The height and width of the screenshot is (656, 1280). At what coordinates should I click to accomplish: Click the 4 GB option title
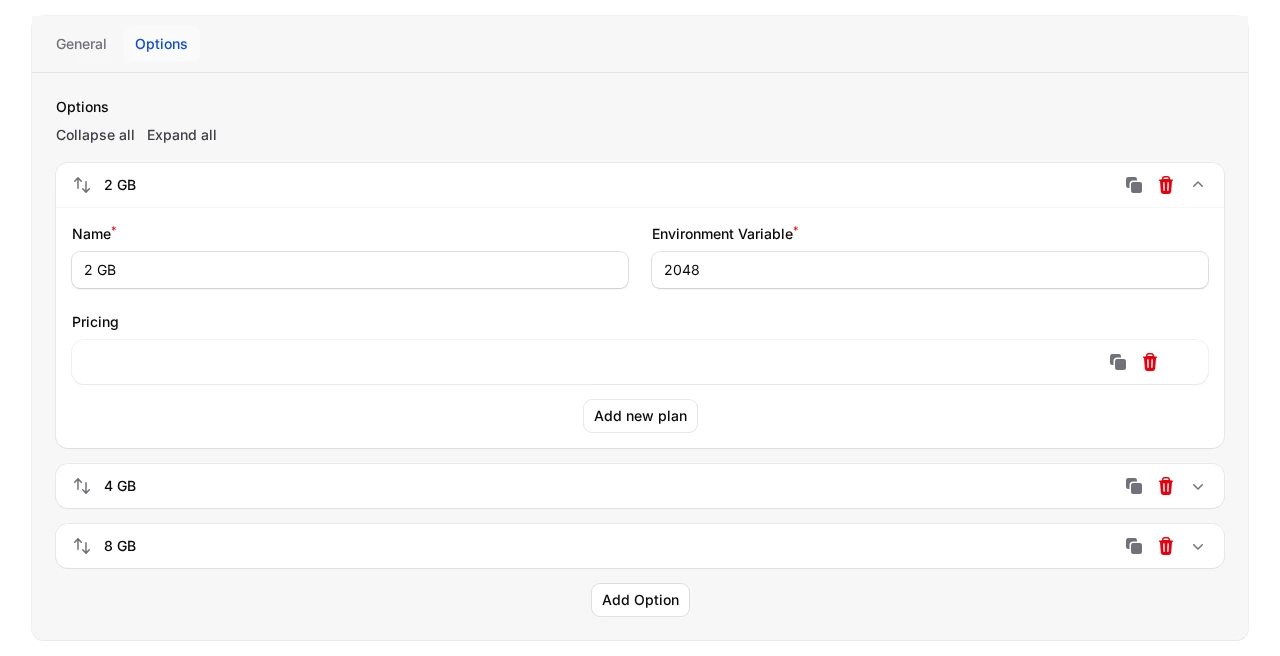tap(120, 486)
